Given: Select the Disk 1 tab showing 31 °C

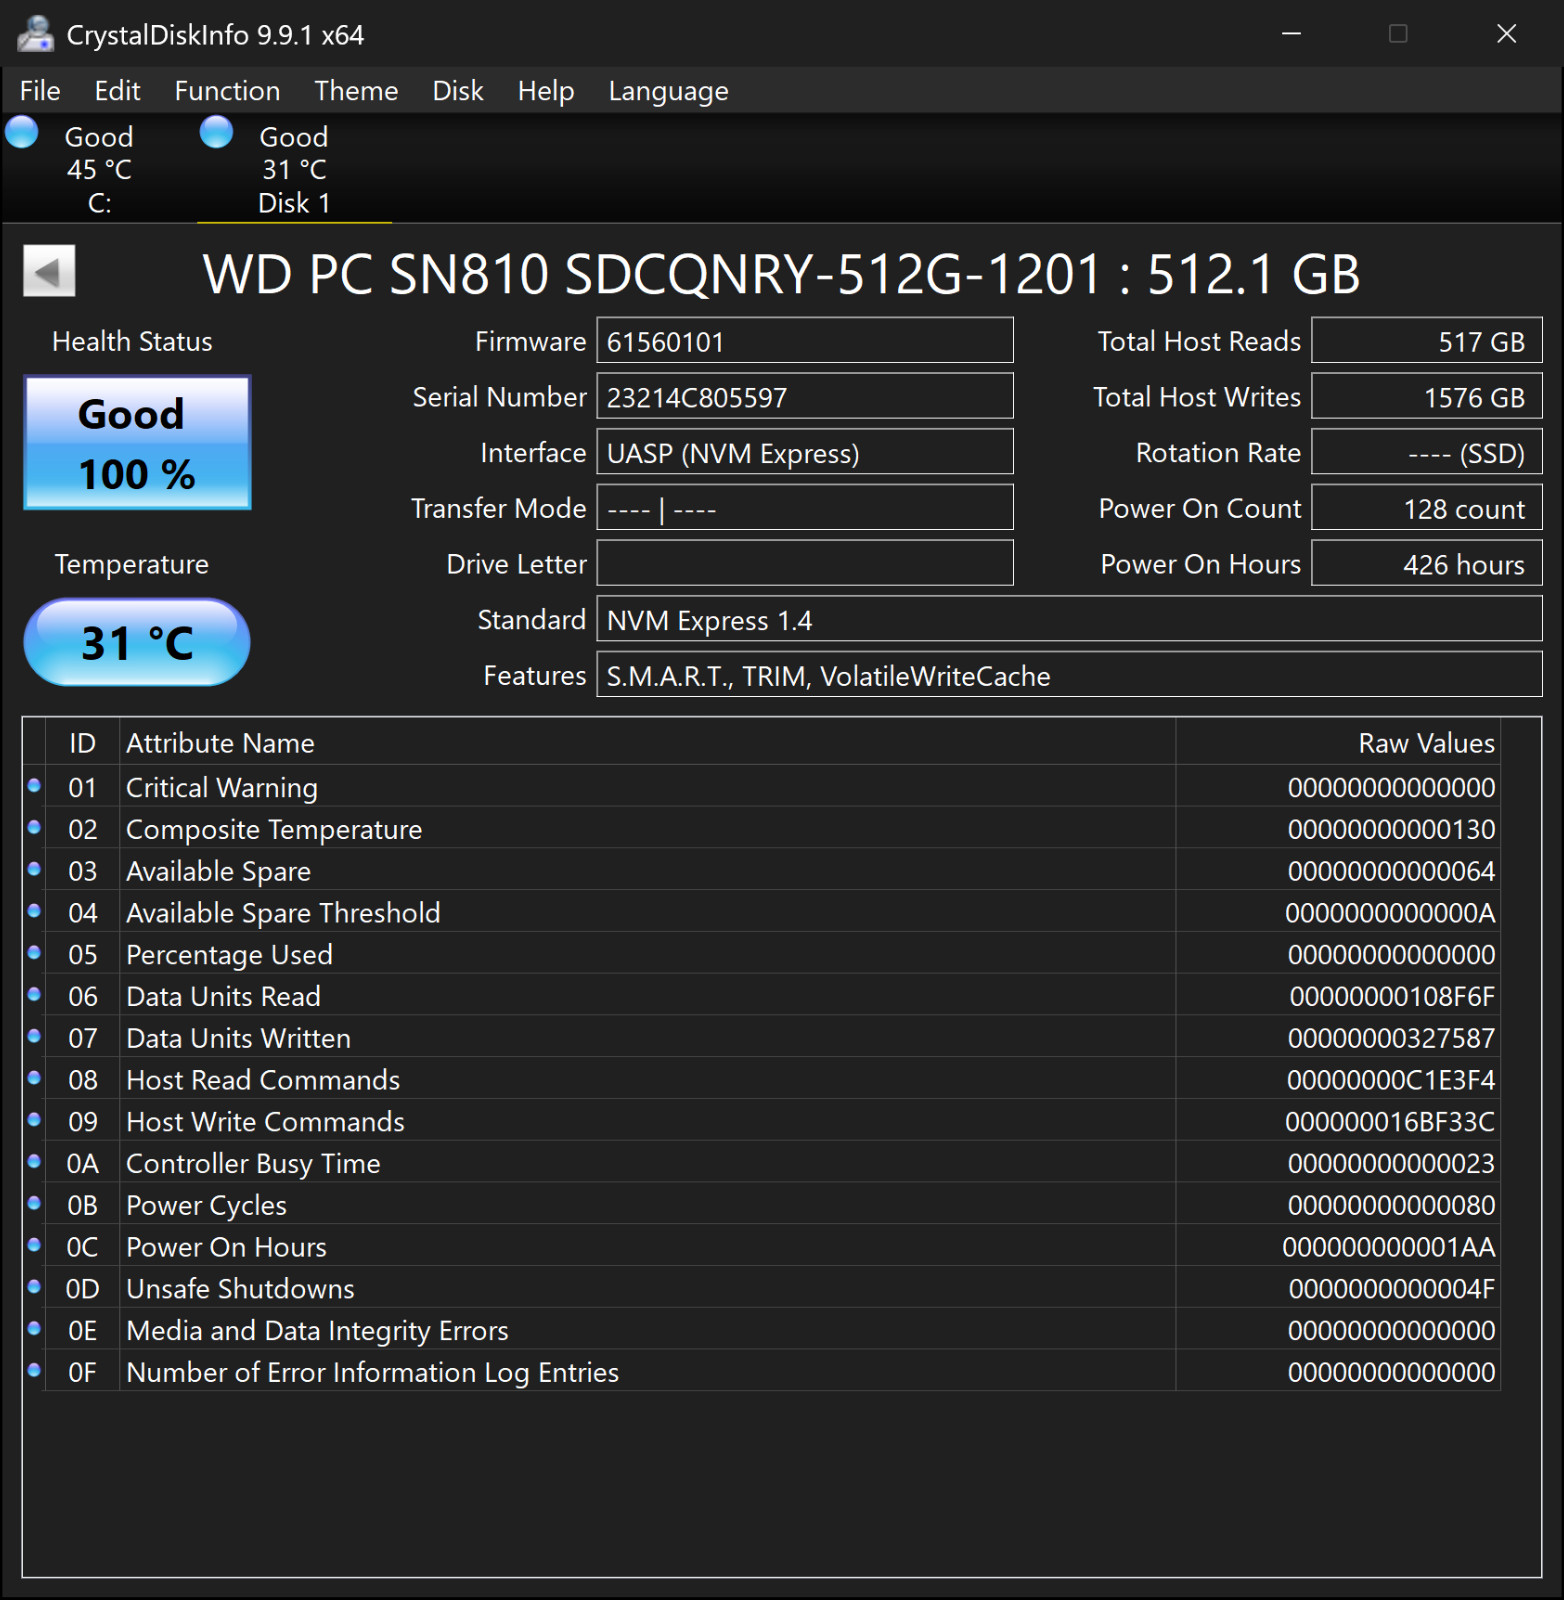Looking at the screenshot, I should [294, 169].
